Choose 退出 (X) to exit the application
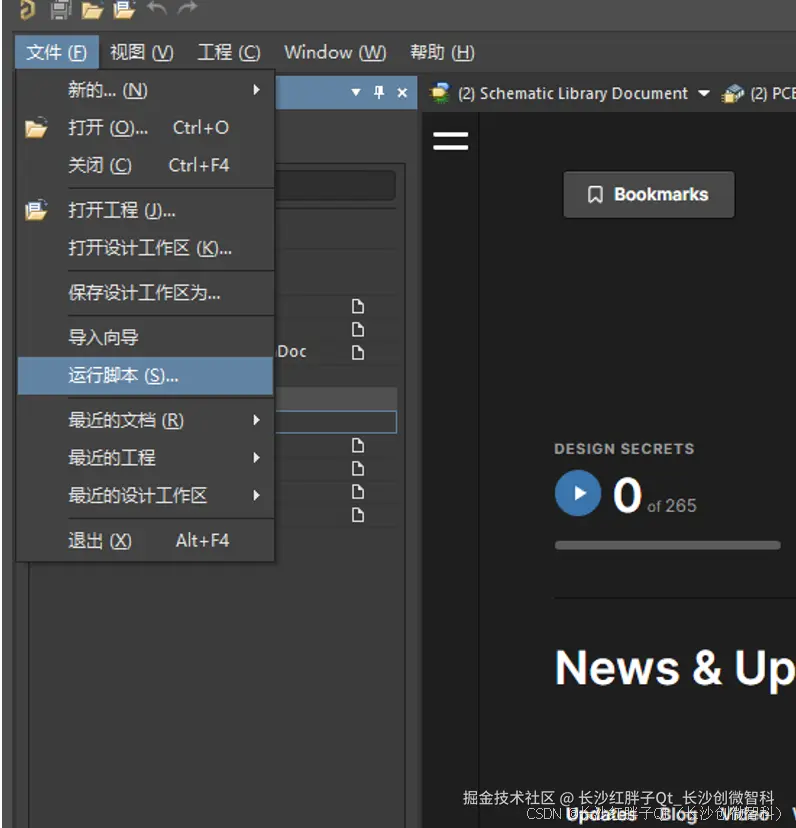Screen dimensions: 796x828 pyautogui.click(x=145, y=540)
